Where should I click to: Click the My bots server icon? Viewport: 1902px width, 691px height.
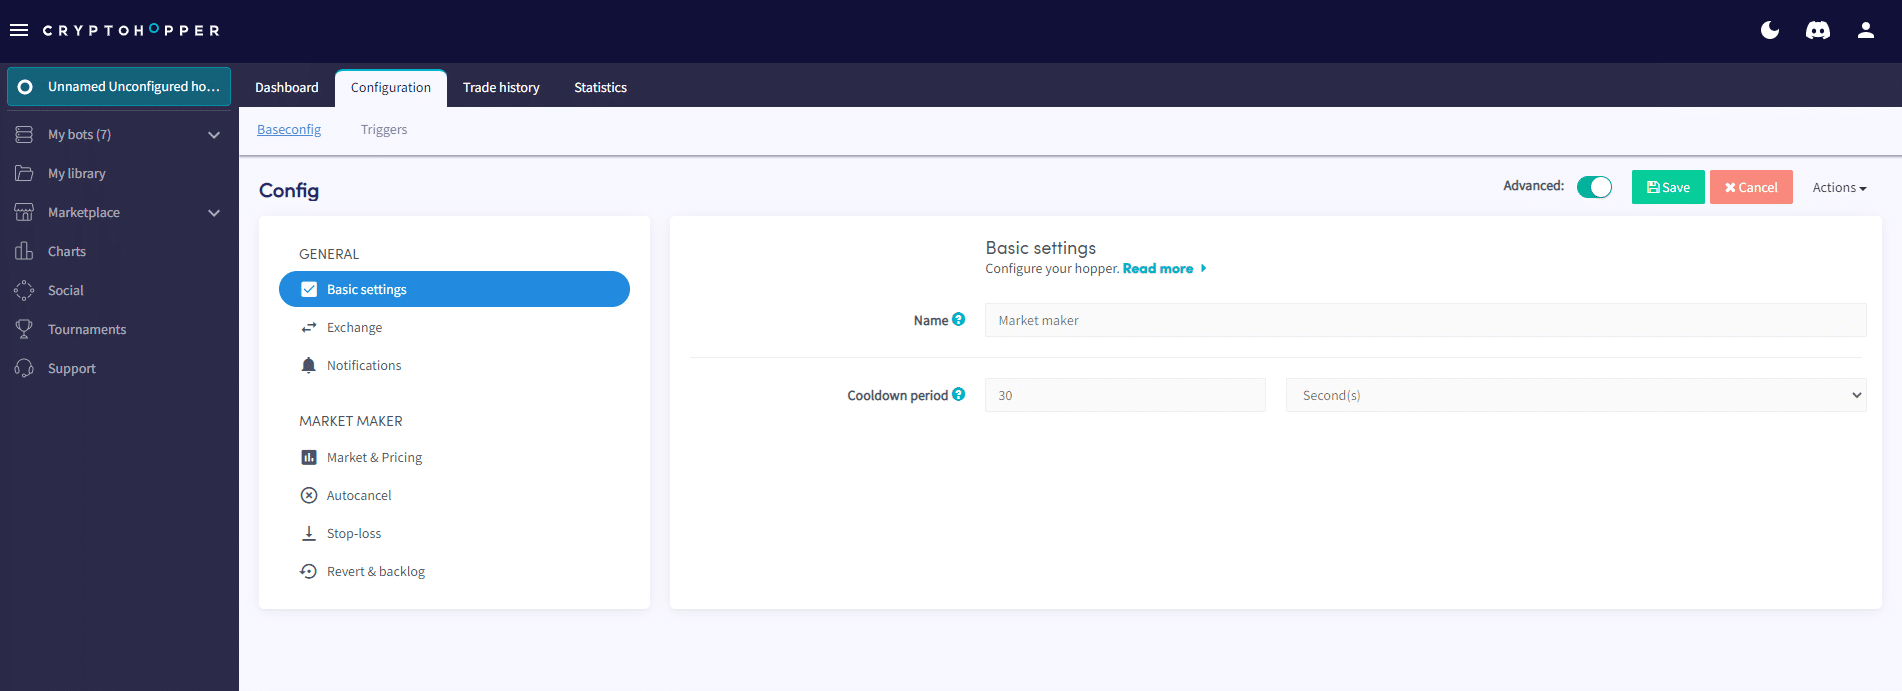coord(24,134)
